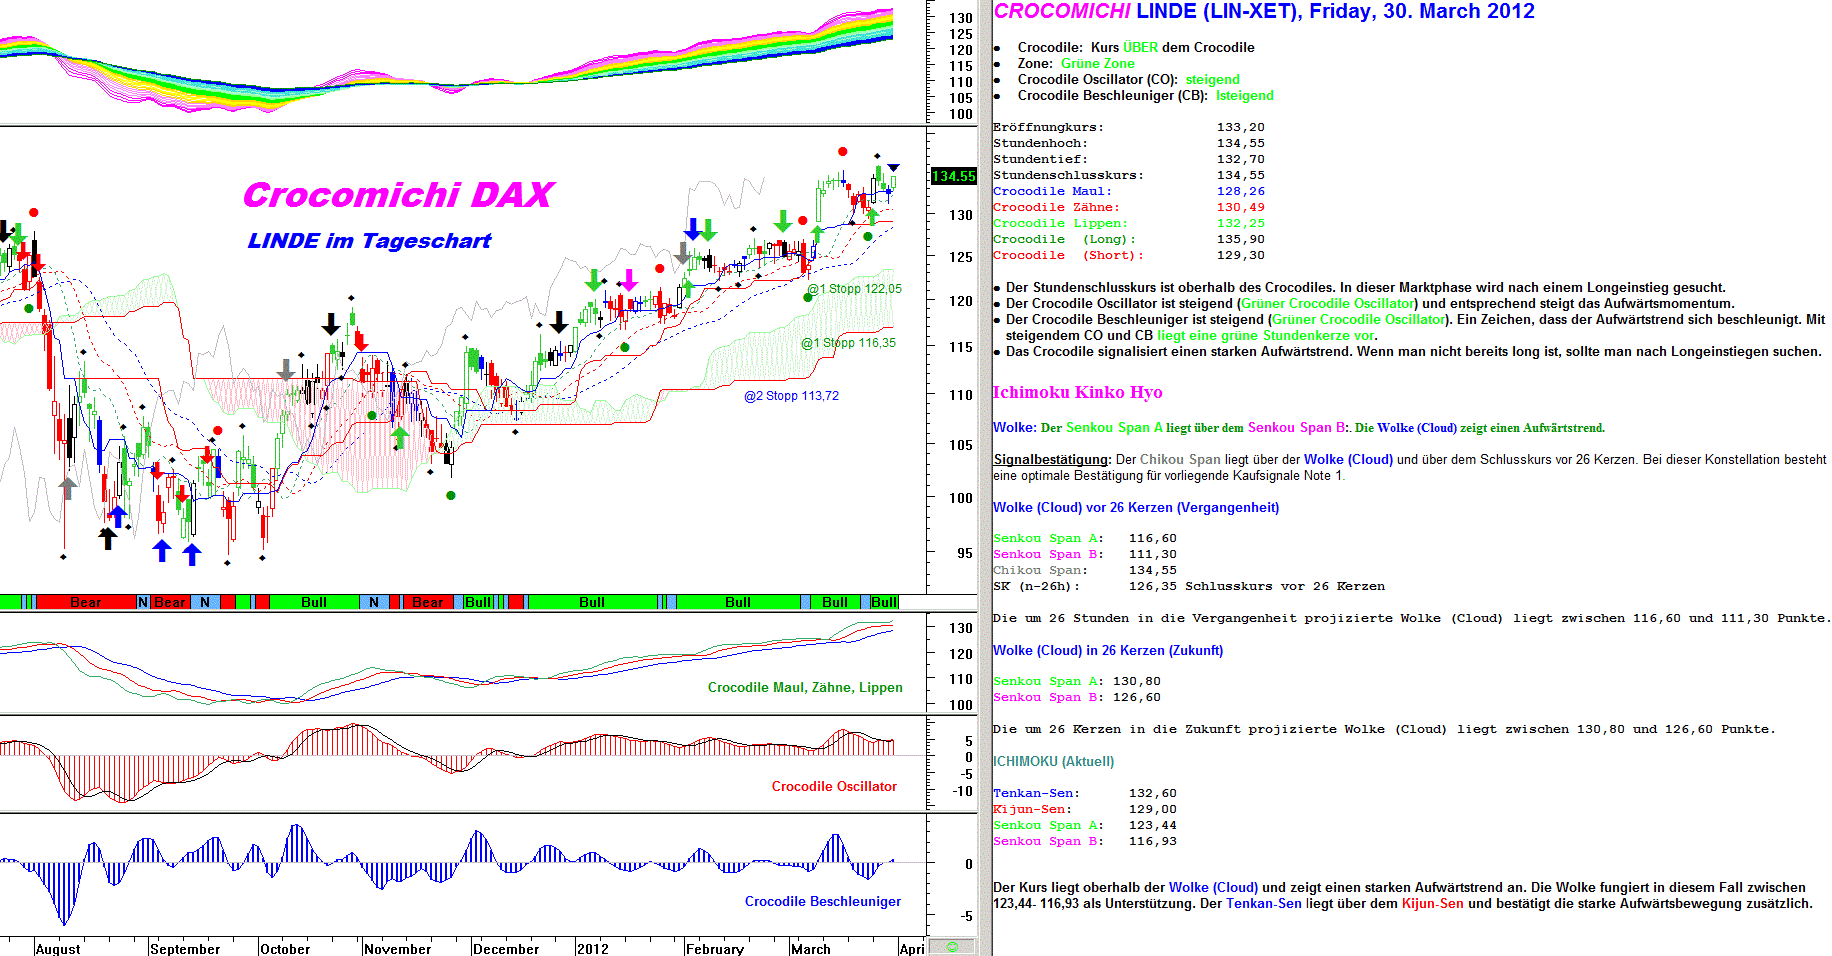
Task: Click the Crocodile Beschleuniger panel label
Action: pos(822,902)
